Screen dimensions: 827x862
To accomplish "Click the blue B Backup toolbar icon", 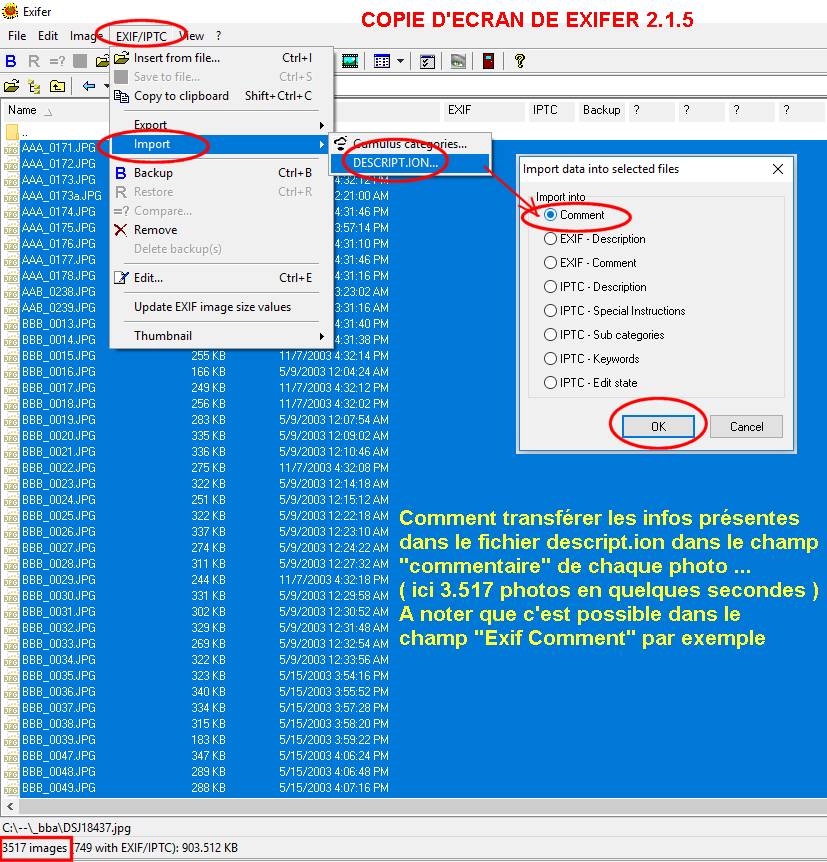I will (x=11, y=61).
